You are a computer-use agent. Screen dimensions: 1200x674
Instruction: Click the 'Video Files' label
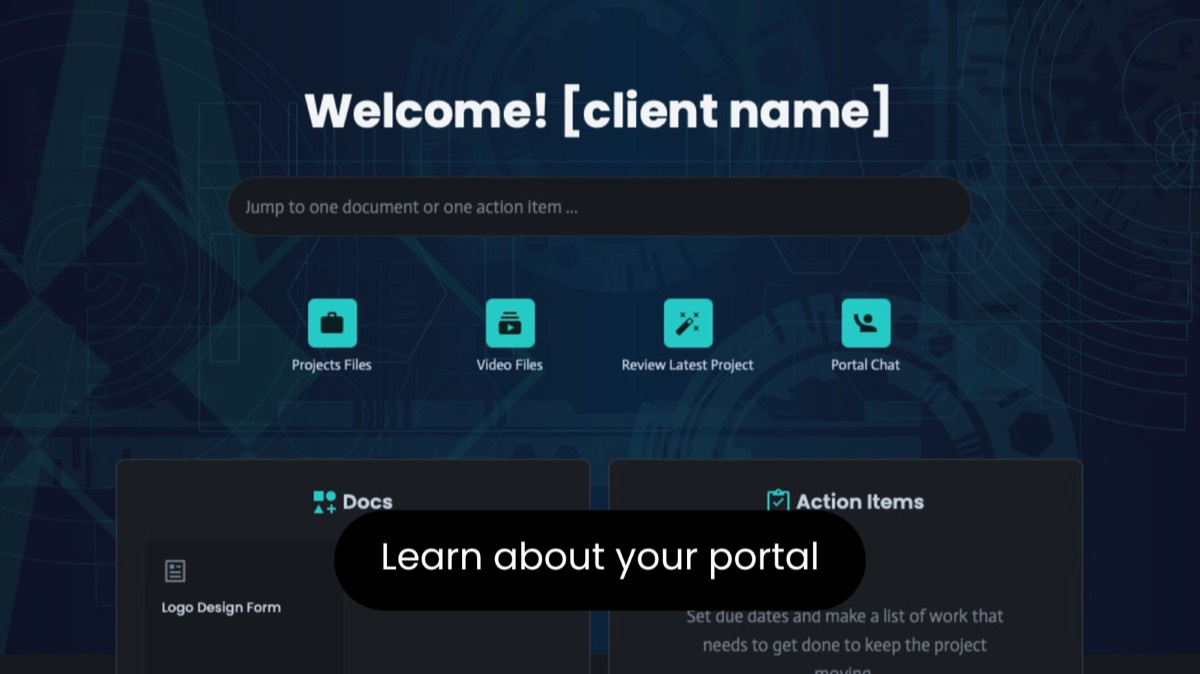510,365
